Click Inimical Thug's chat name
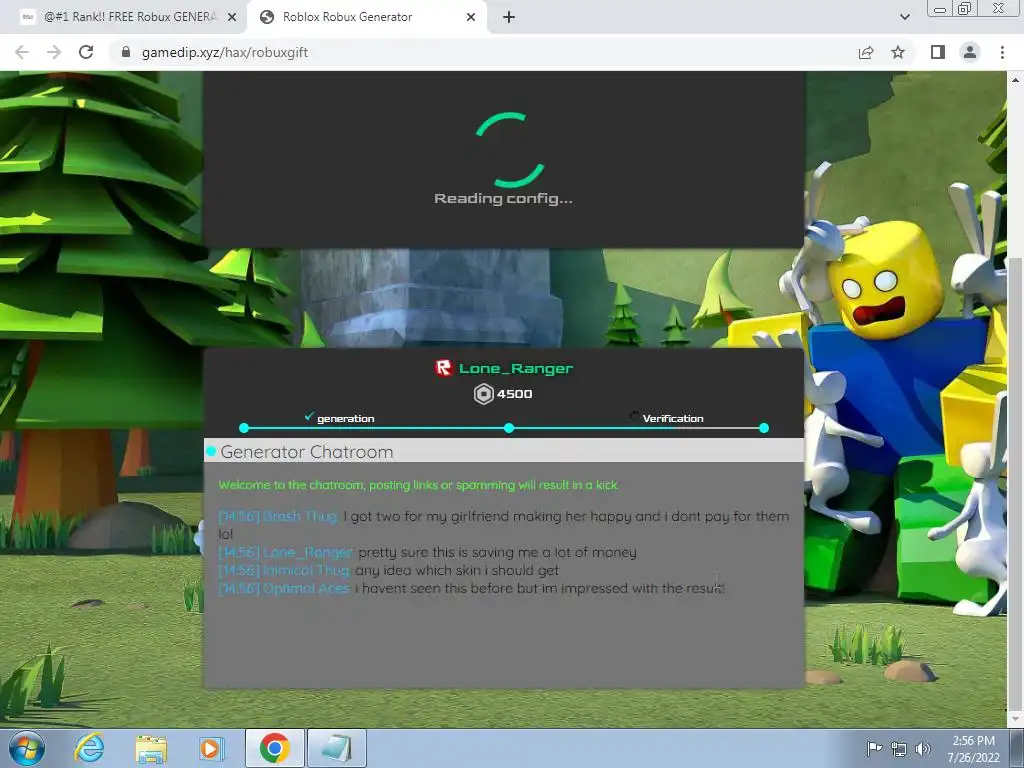This screenshot has width=1024, height=768. 306,571
